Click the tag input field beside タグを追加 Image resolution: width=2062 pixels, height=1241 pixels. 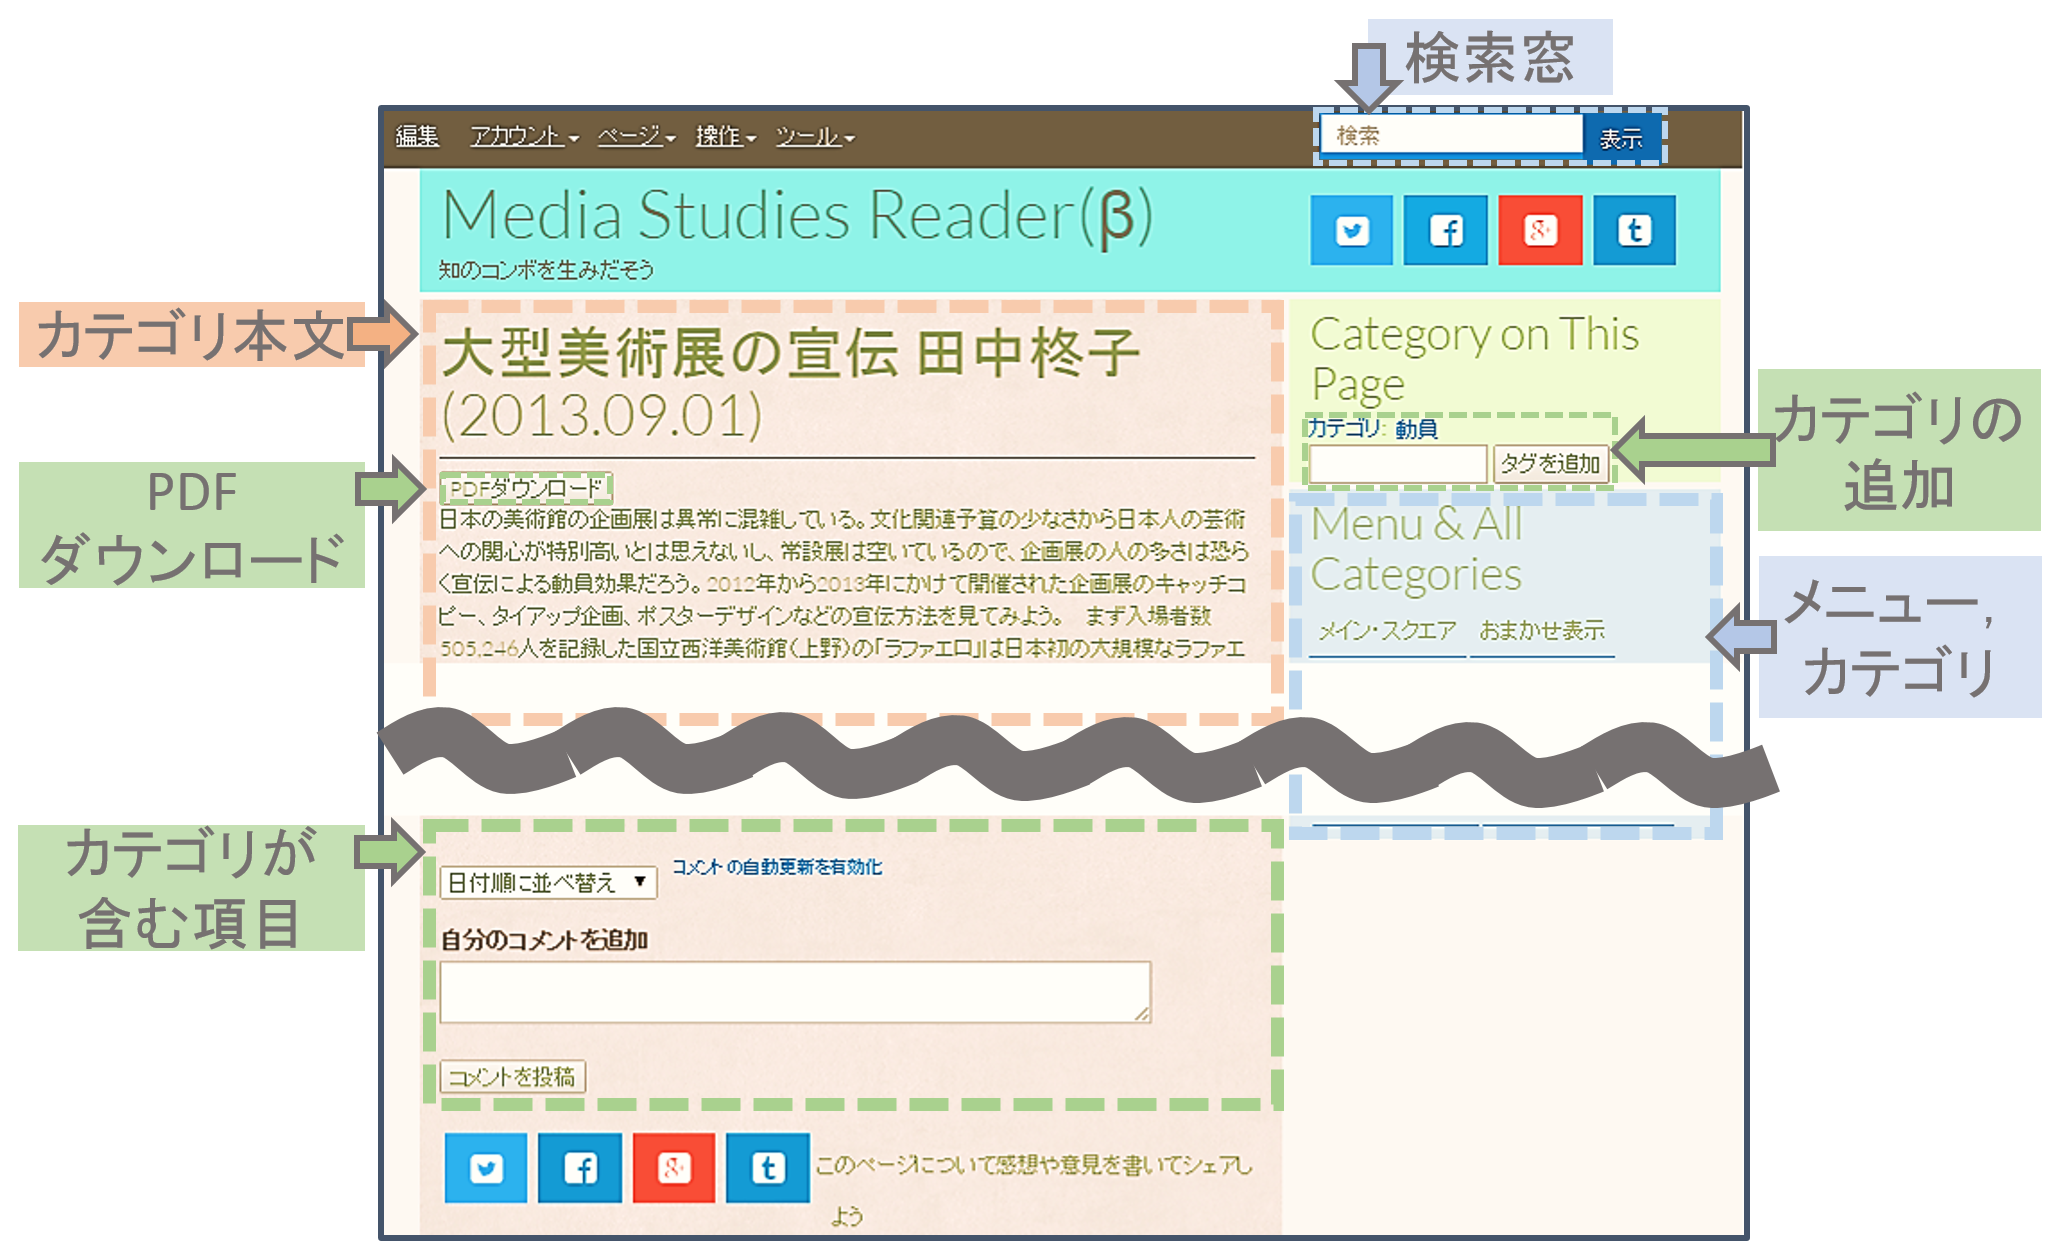click(x=1398, y=464)
